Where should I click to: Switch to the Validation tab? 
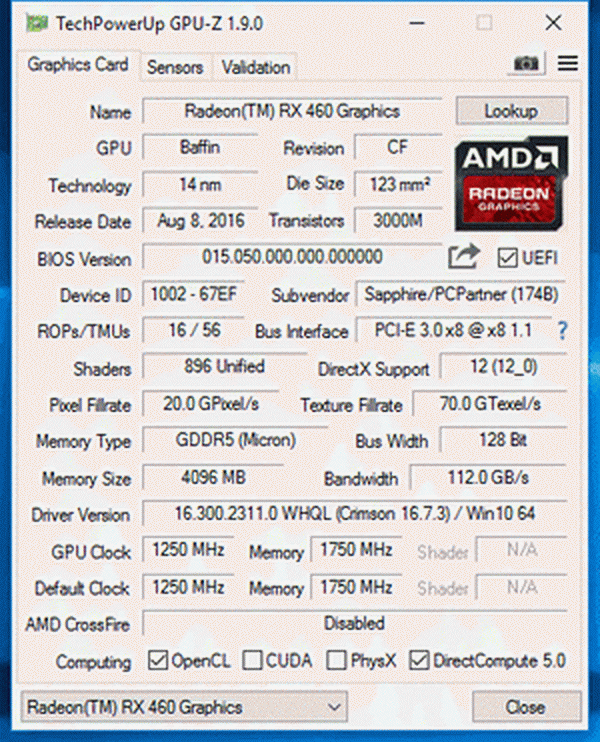[x=256, y=67]
